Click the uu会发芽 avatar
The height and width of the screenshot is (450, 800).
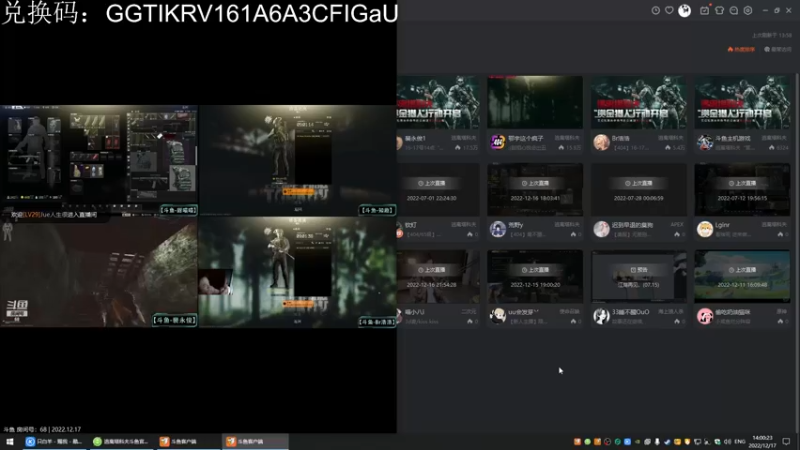(x=497, y=316)
